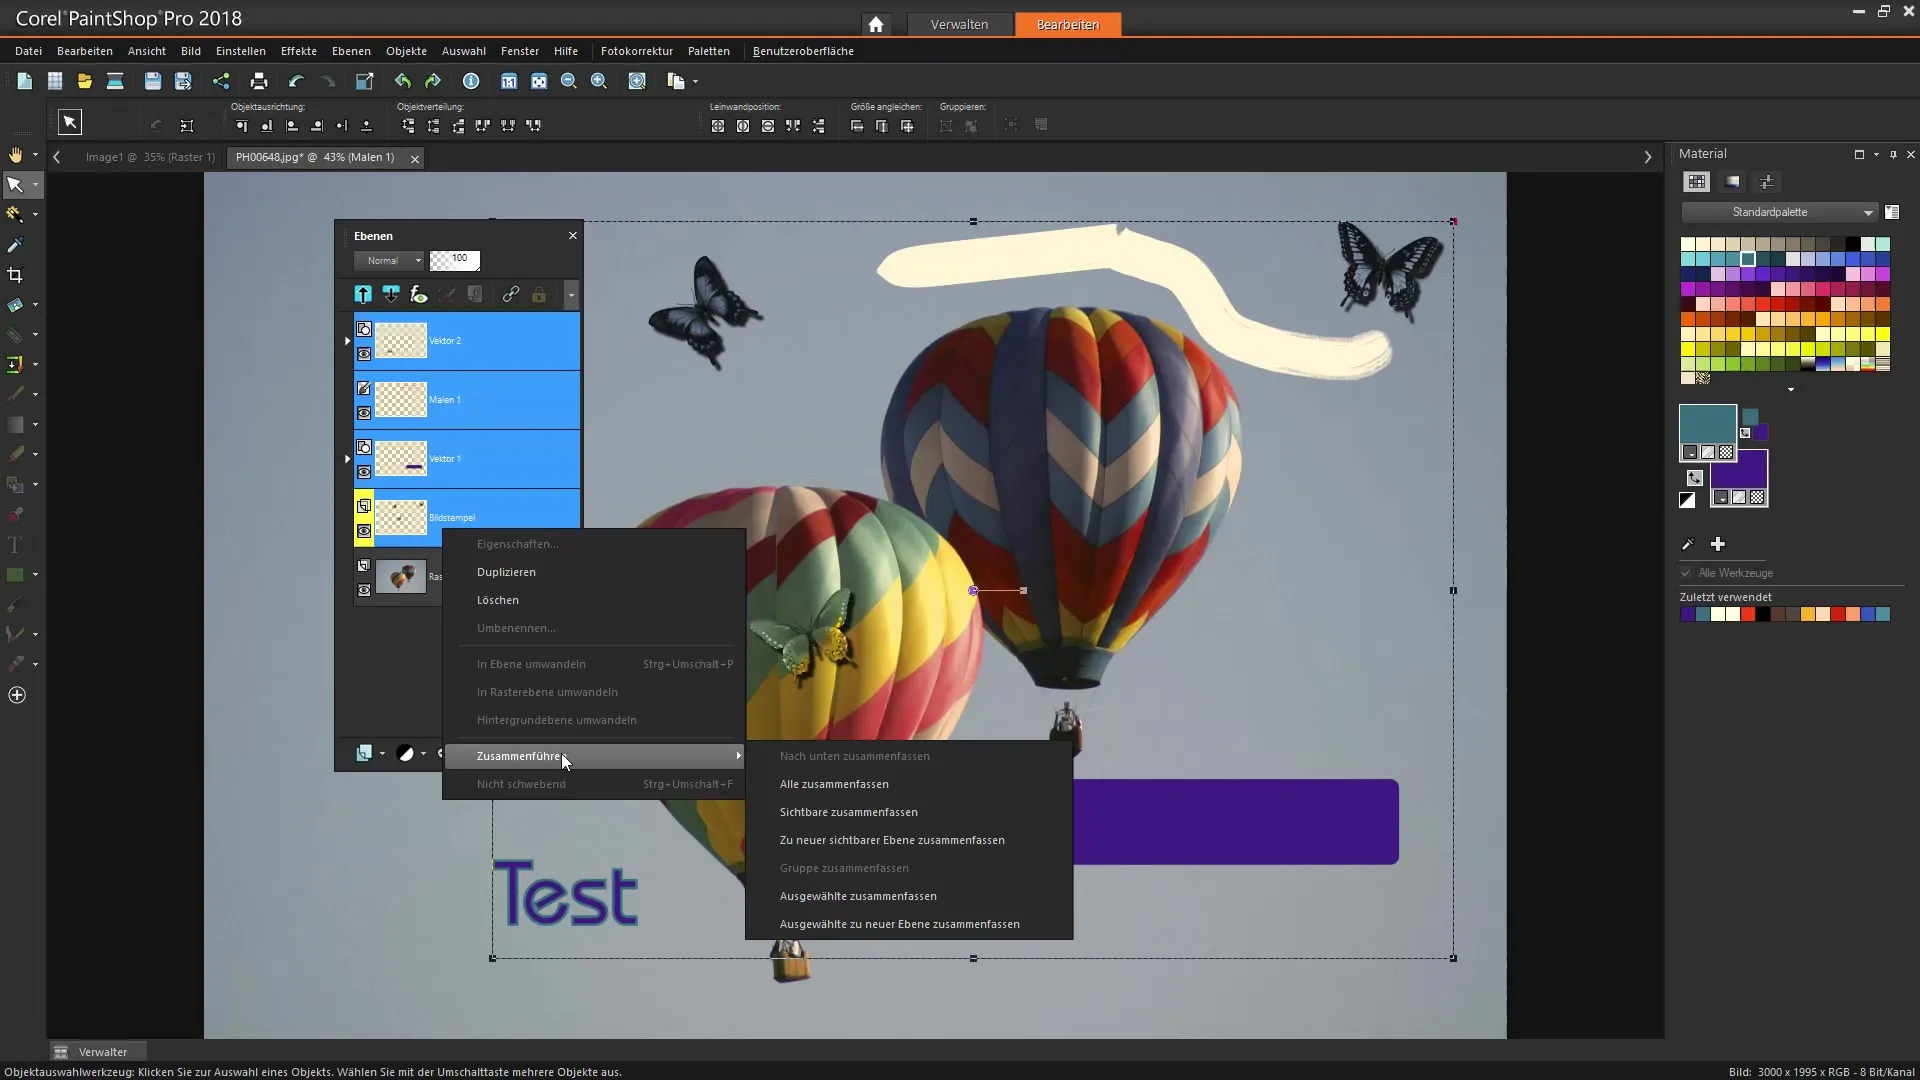The height and width of the screenshot is (1080, 1920).
Task: Toggle the Material gradient mode button
Action: point(1733,182)
